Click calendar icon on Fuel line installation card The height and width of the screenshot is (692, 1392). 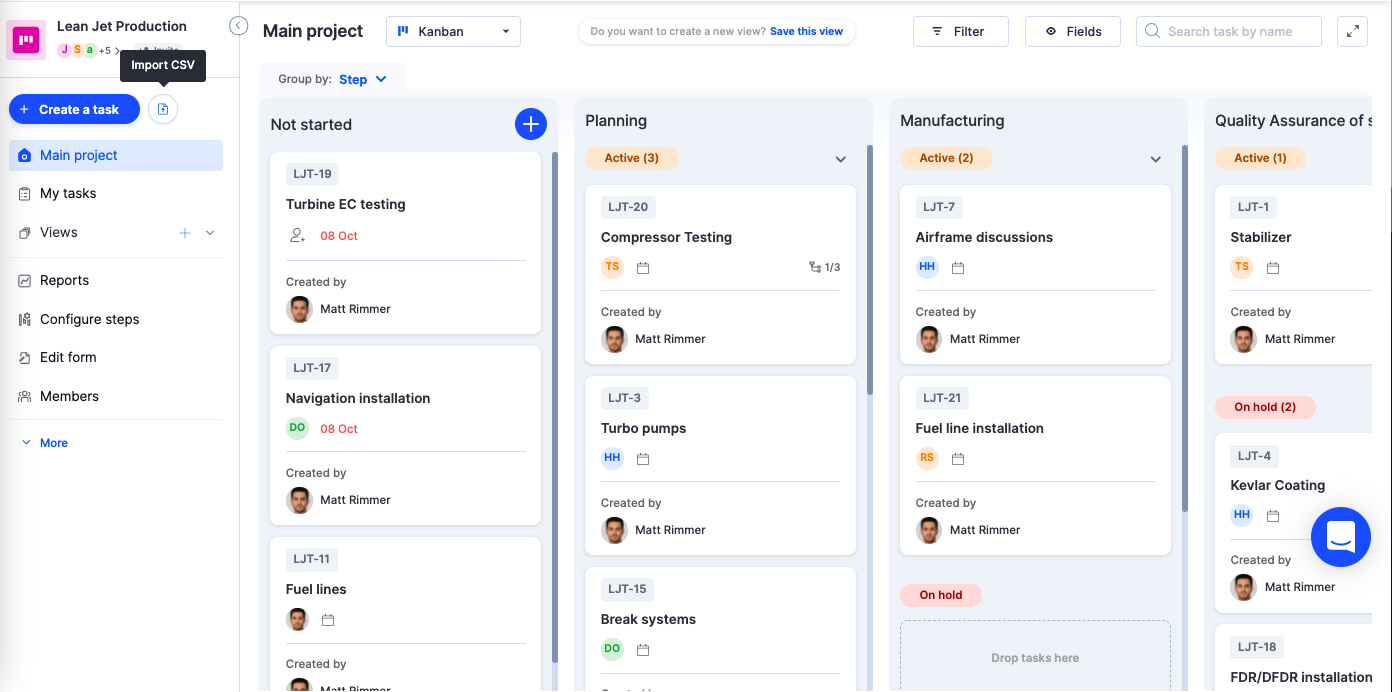point(958,459)
